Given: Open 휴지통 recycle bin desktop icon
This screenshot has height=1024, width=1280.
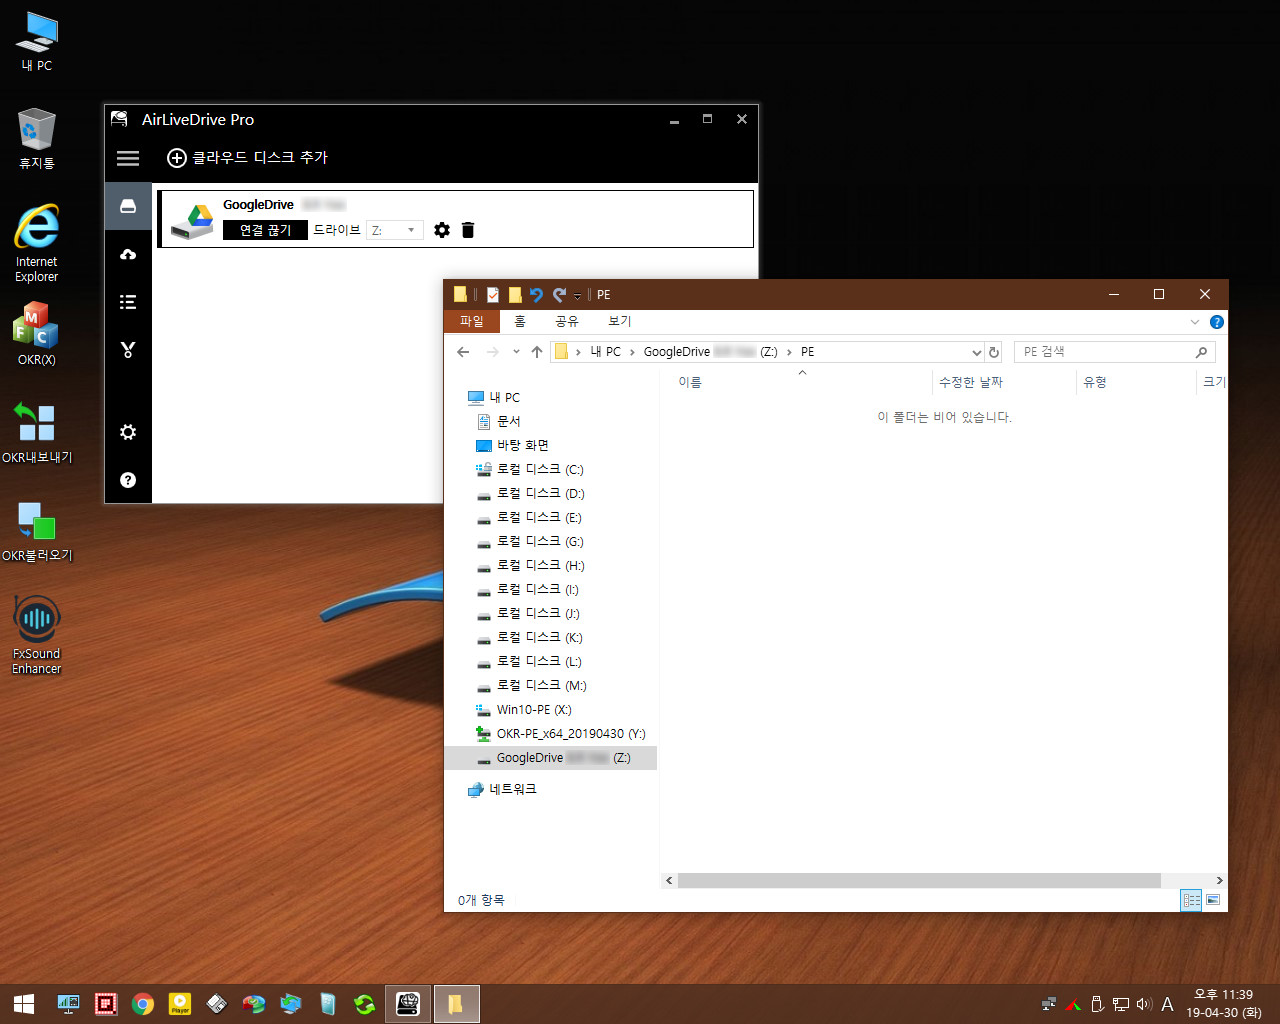Looking at the screenshot, I should coord(37,138).
